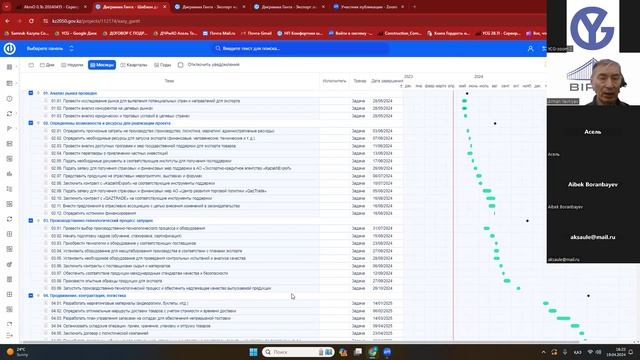Click the round portal logo in blue header
This screenshot has height=360, width=640.
pyautogui.click(x=10, y=49)
